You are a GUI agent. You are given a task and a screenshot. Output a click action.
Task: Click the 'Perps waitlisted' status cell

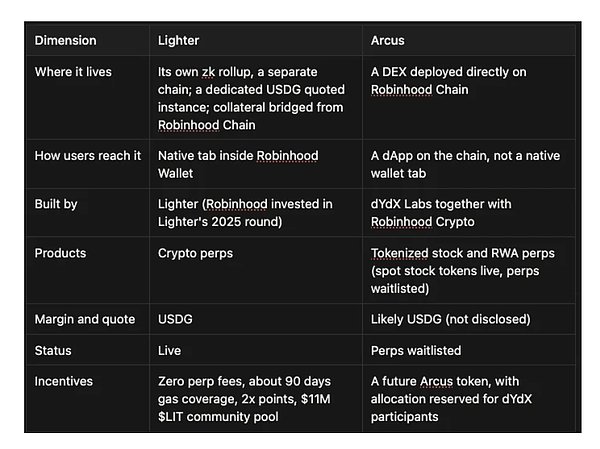416,351
